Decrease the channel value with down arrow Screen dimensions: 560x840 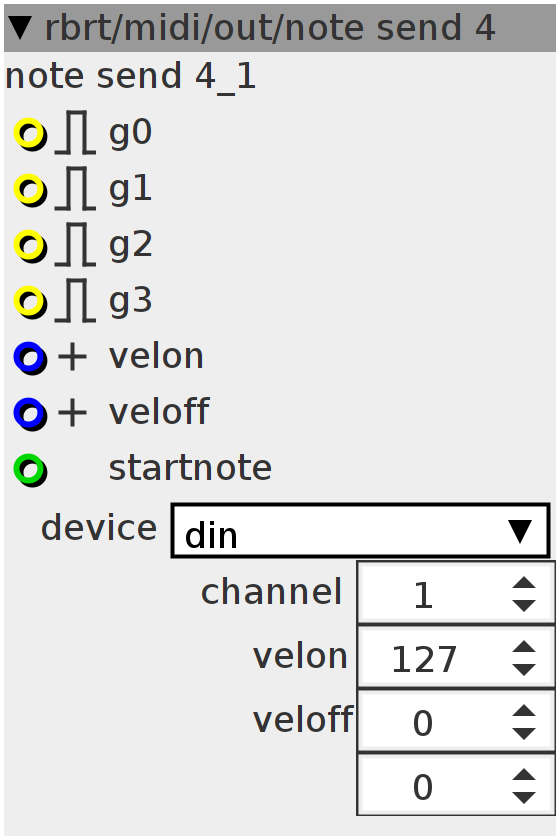click(524, 605)
